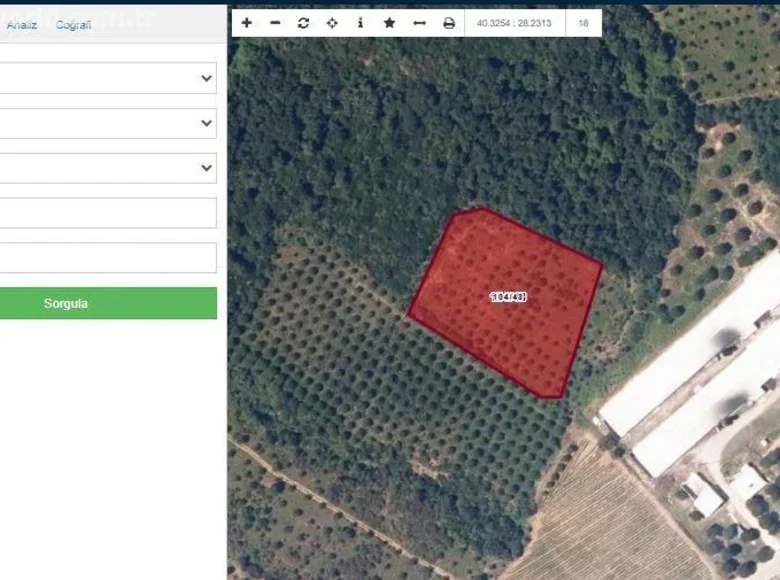Click the coordinates 40.3254 : 28.2313 readout

coord(514,23)
